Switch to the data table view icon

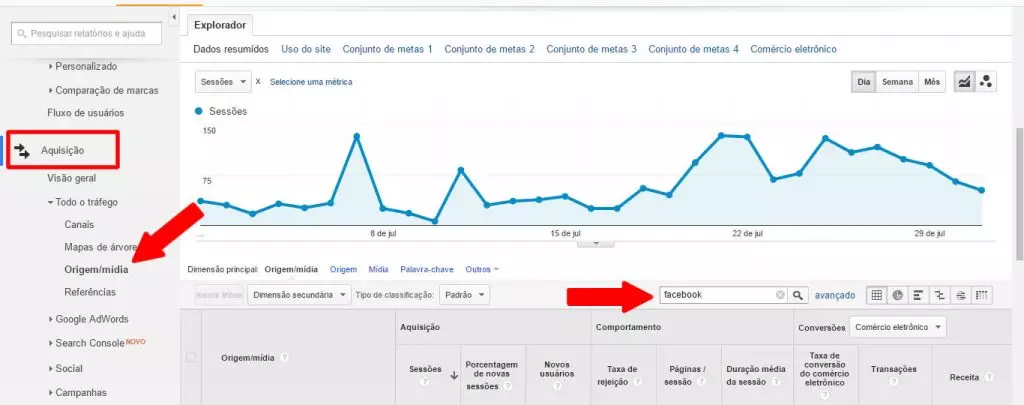877,295
